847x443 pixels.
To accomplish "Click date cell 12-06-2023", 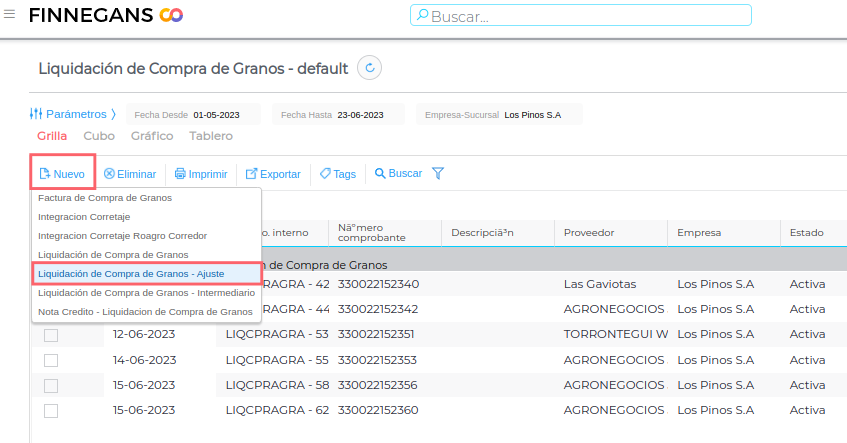I will point(144,334).
